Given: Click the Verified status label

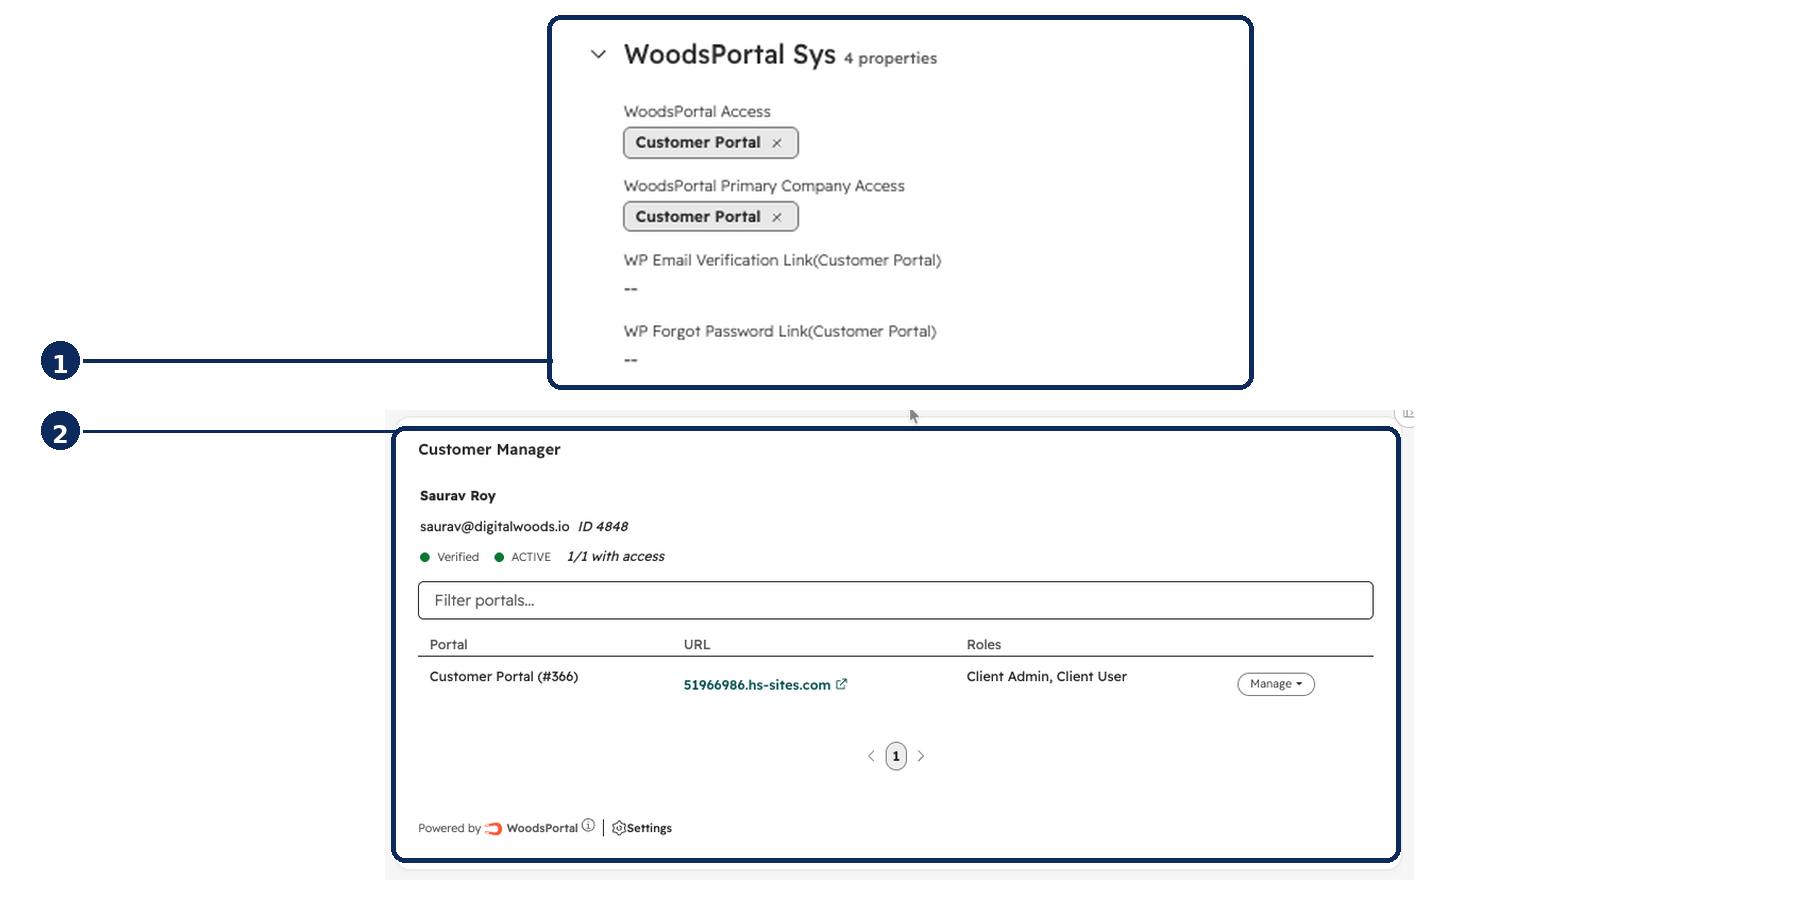Looking at the screenshot, I should click(x=458, y=557).
